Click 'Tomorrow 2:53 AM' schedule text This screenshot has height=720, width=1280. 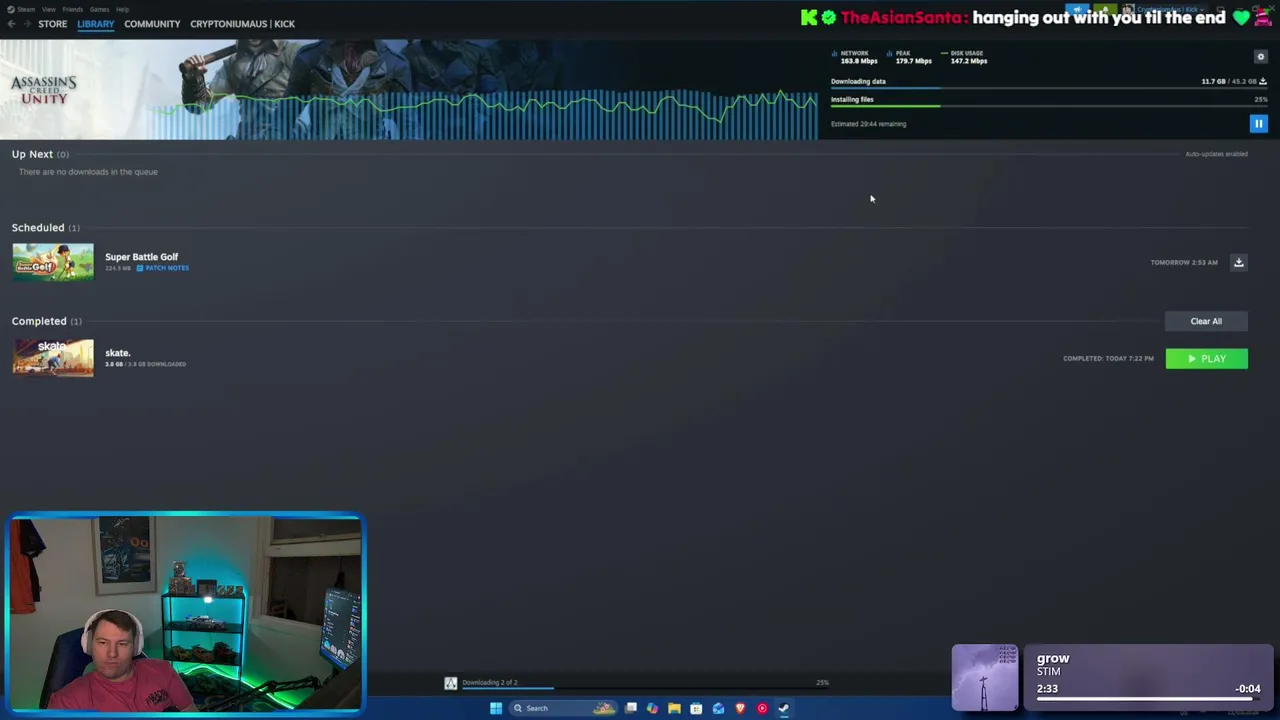pyautogui.click(x=1184, y=262)
